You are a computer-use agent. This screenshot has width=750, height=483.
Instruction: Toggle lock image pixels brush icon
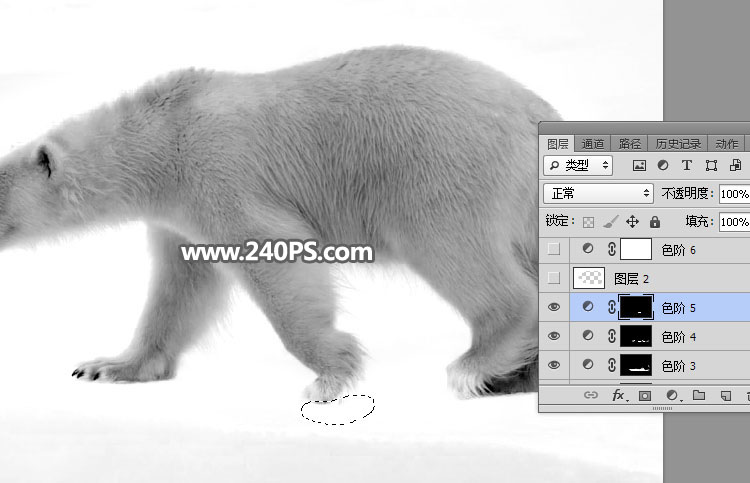click(x=610, y=221)
